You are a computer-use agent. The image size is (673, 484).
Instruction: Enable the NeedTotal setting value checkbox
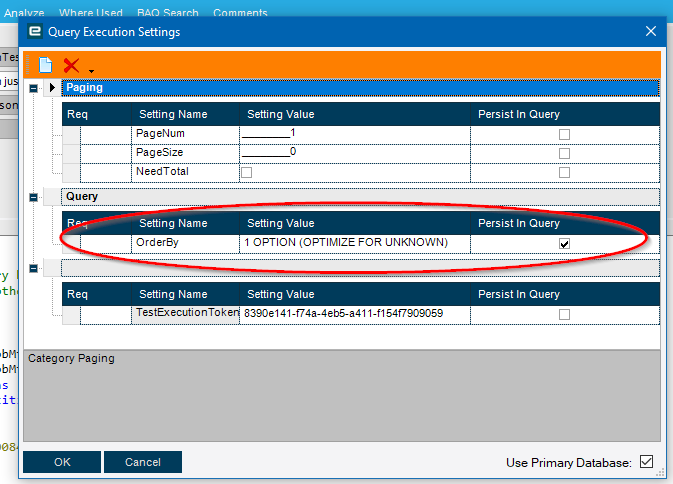pos(246,172)
